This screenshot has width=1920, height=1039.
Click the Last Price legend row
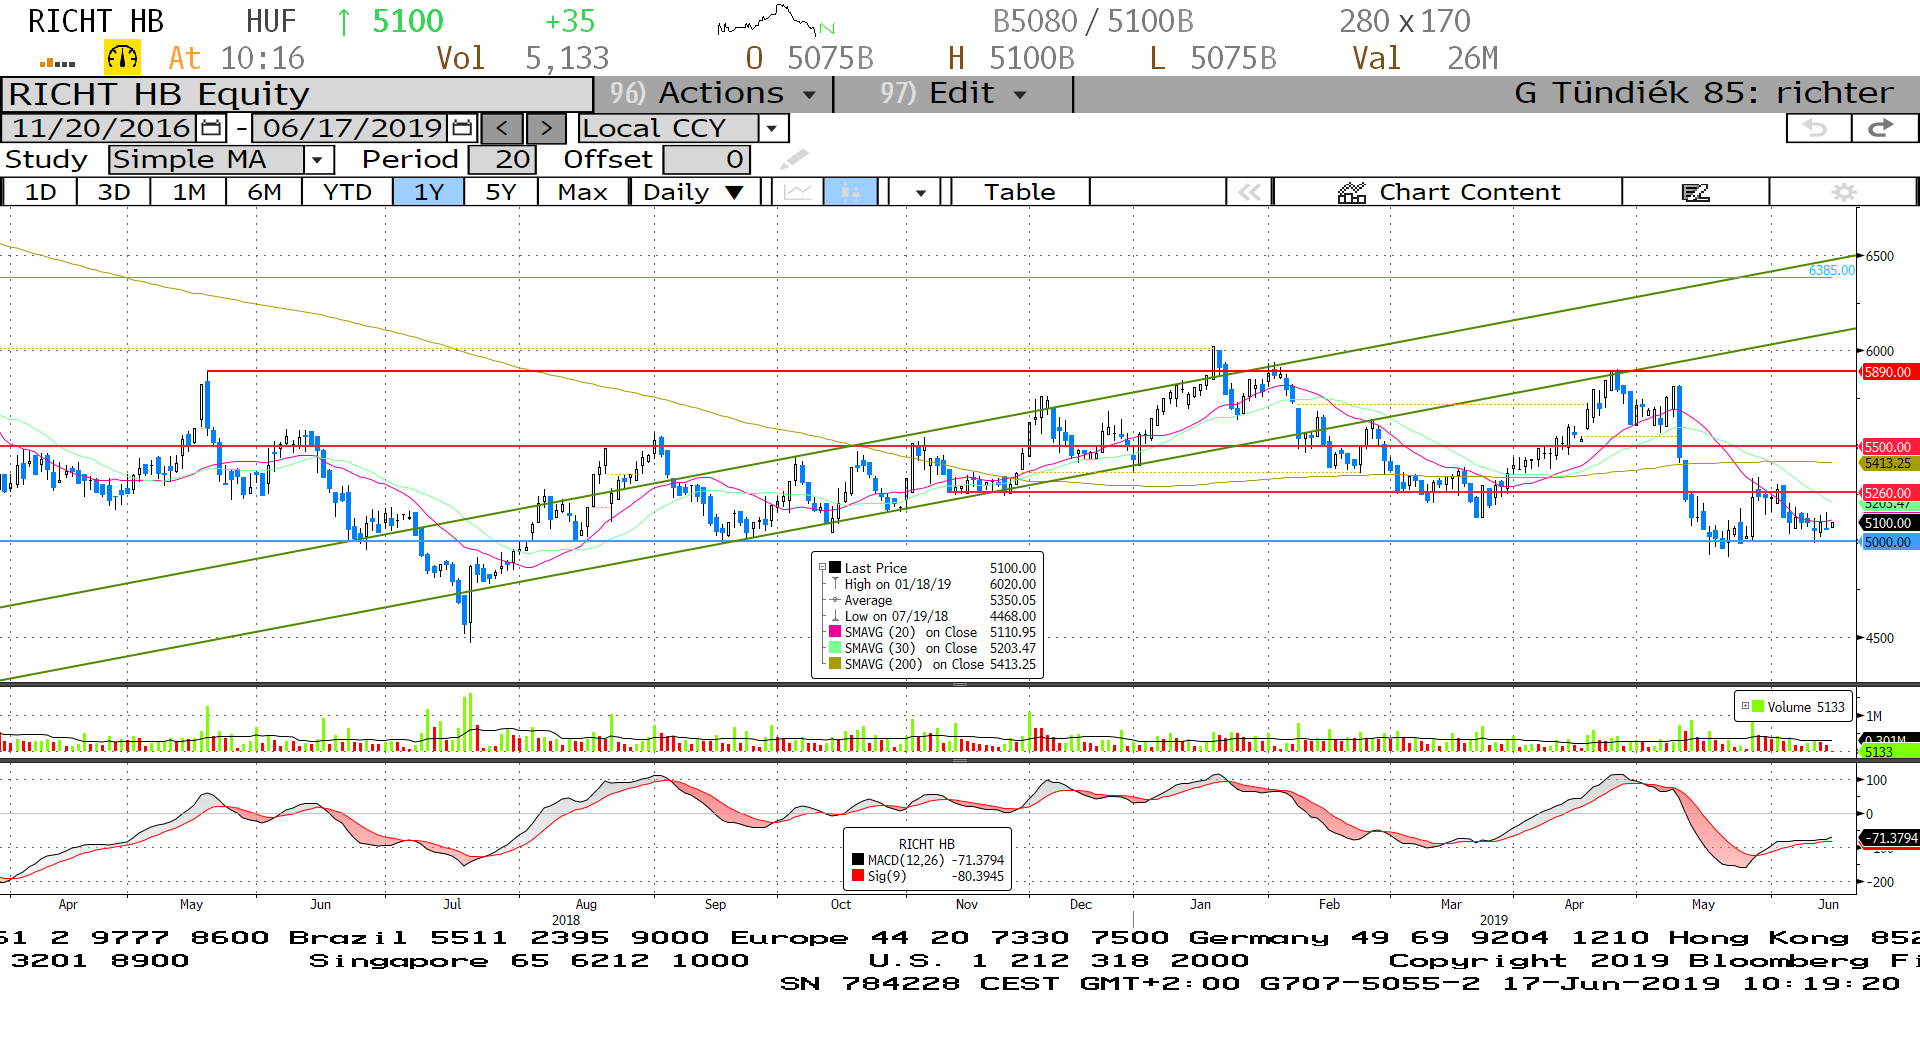tap(935, 568)
